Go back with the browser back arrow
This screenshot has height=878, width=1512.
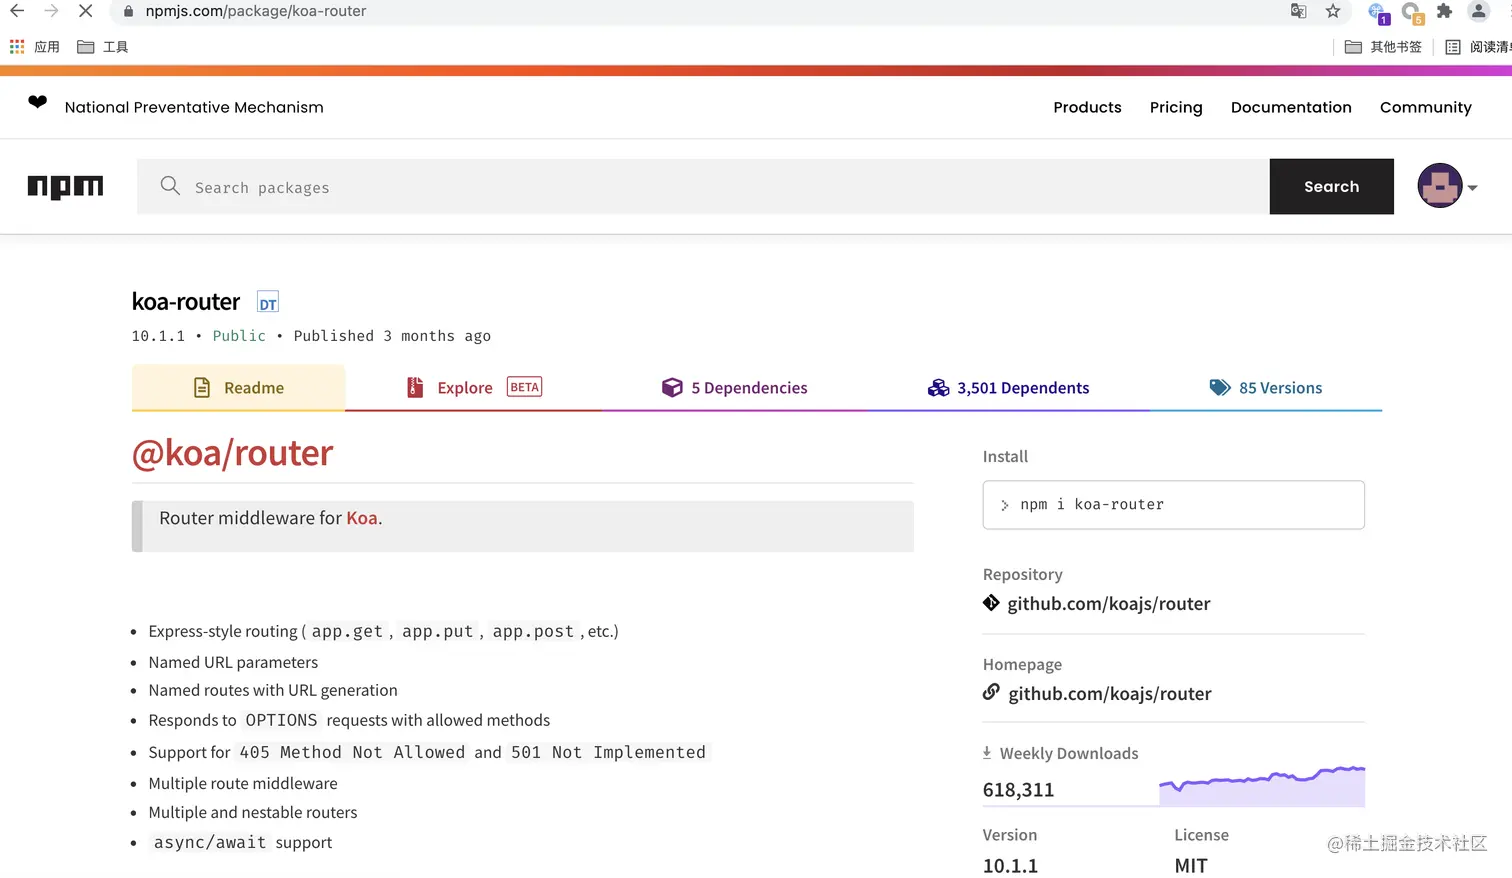click(x=17, y=11)
